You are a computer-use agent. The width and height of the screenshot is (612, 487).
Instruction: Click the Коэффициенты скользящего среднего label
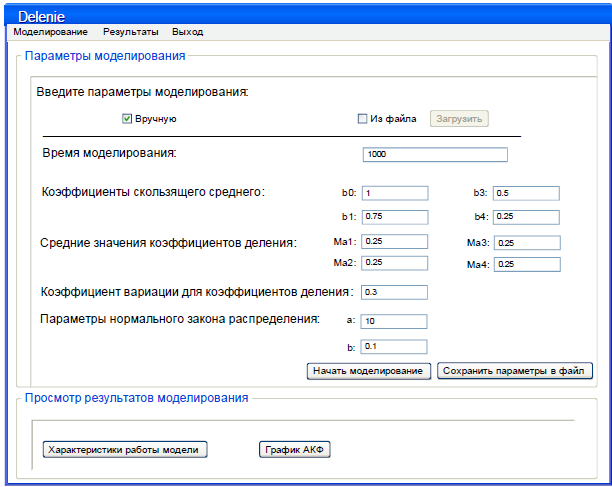tap(153, 192)
